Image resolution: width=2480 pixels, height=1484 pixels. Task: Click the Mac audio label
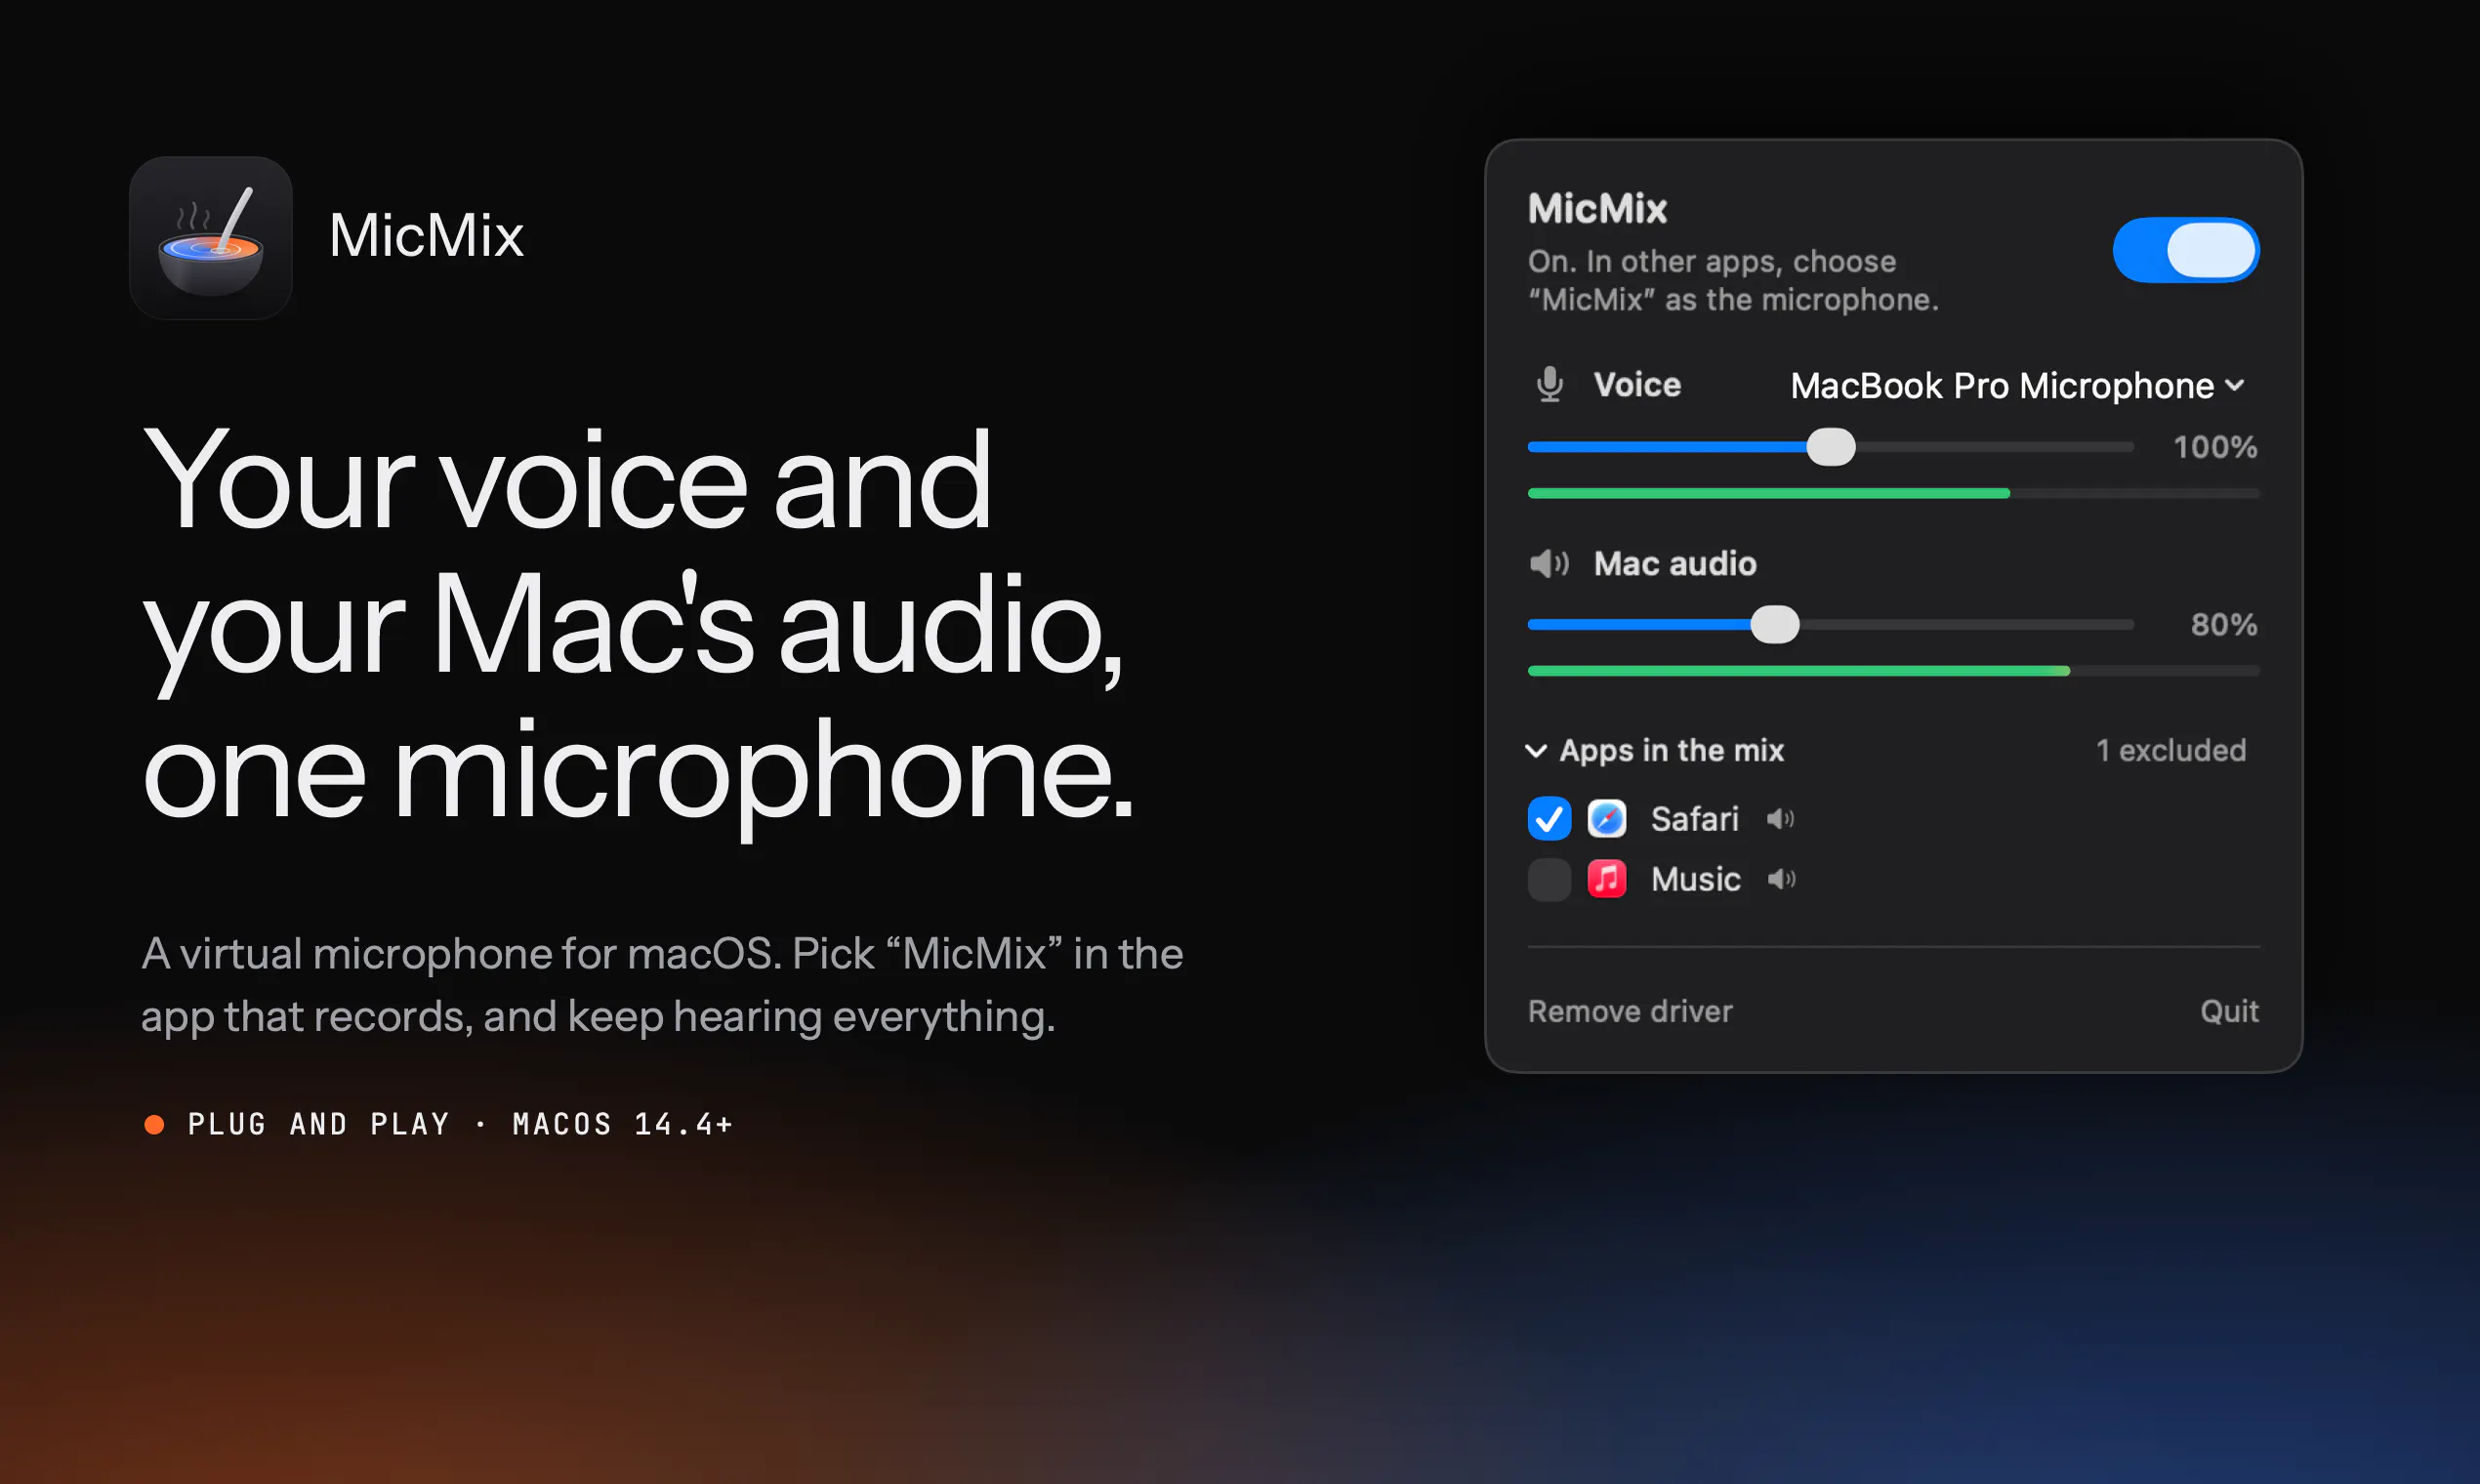[1674, 564]
